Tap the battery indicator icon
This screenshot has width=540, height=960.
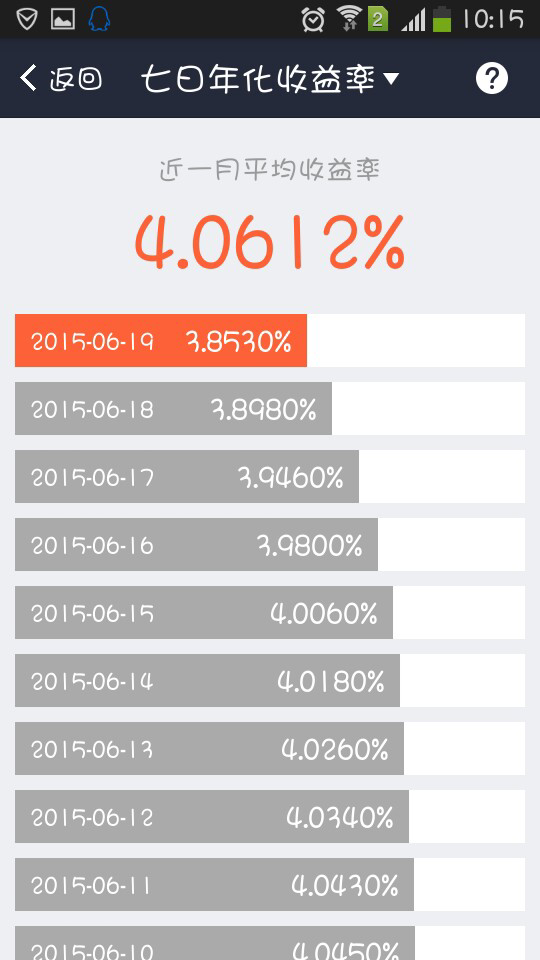pyautogui.click(x=441, y=18)
